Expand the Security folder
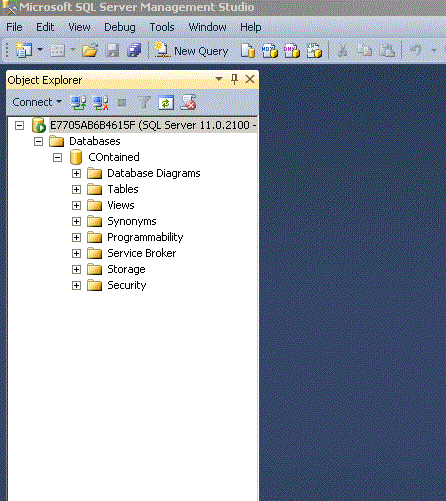This screenshot has height=501, width=446. click(x=76, y=286)
